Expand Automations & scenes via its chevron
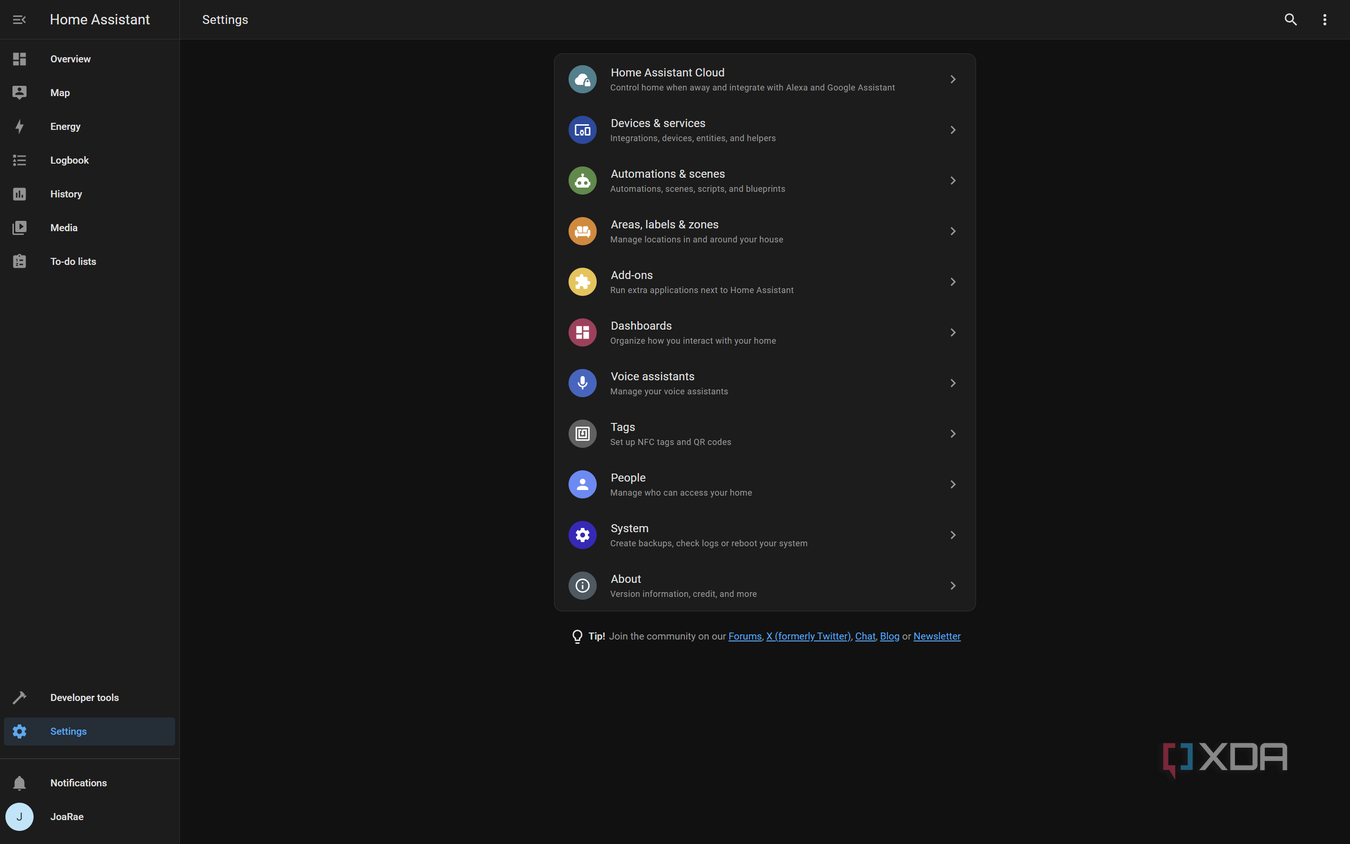The height and width of the screenshot is (844, 1350). [x=953, y=181]
